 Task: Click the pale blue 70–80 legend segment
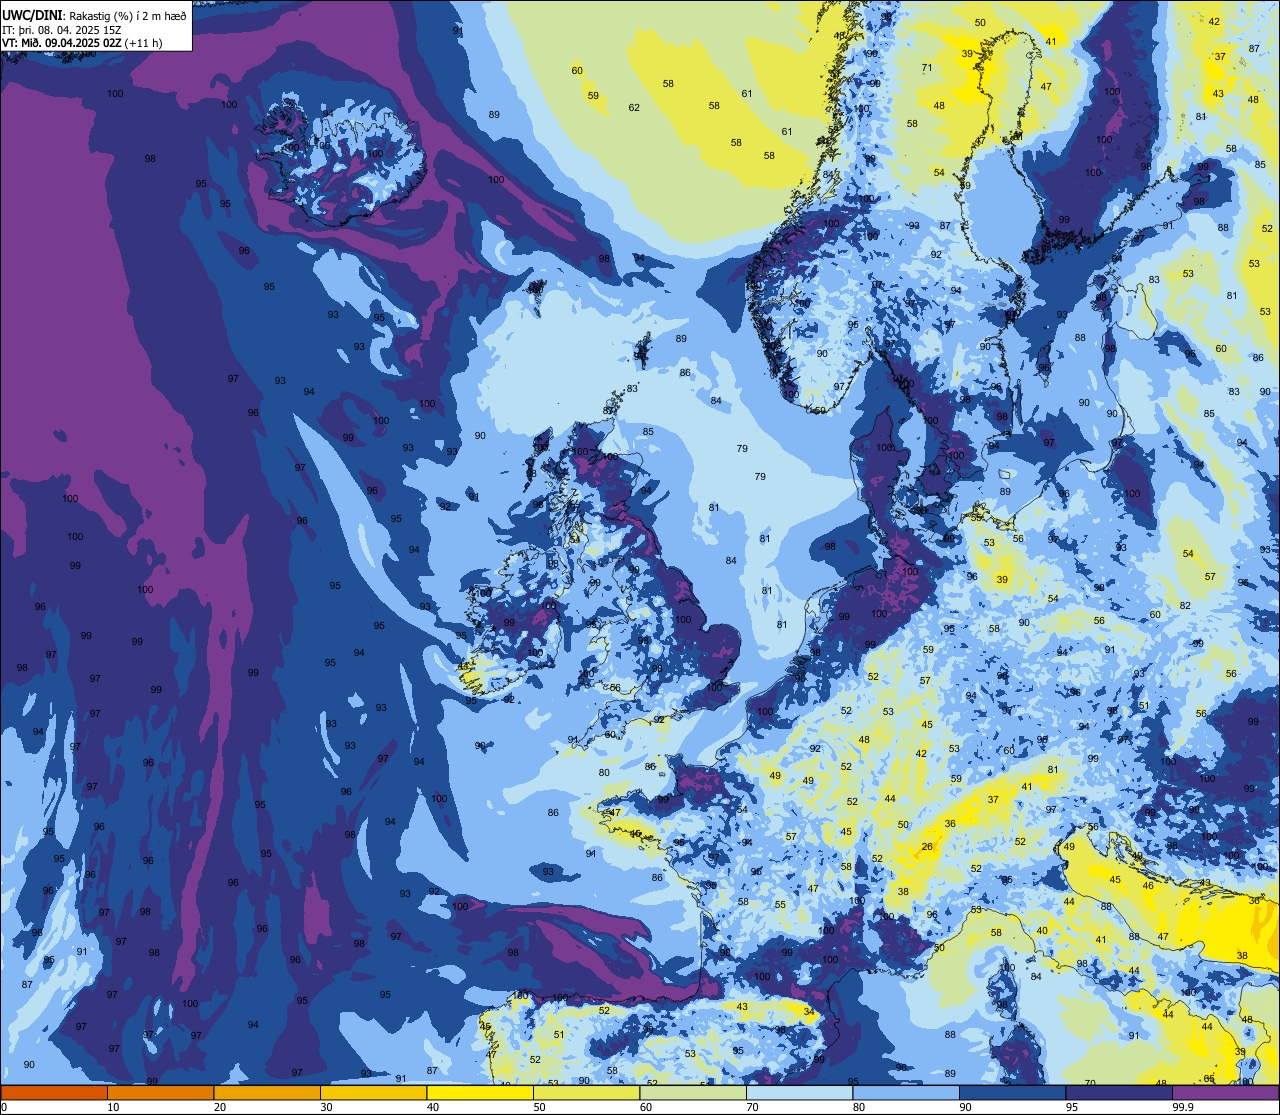click(799, 1093)
